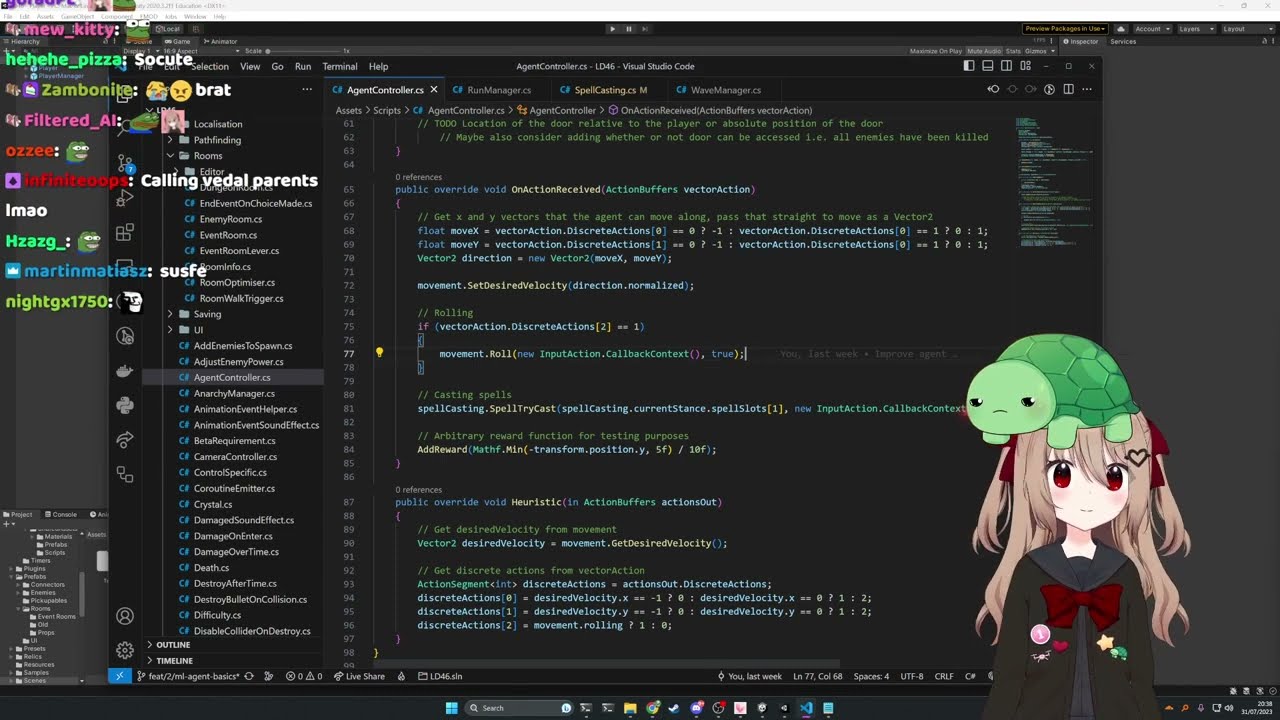Open the Windows Start menu
Screen dimensions: 1280x720
(451, 708)
